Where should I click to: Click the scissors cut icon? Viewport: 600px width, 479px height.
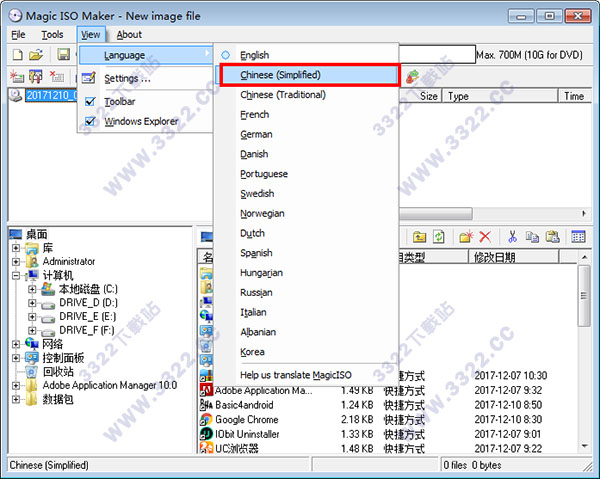(512, 237)
